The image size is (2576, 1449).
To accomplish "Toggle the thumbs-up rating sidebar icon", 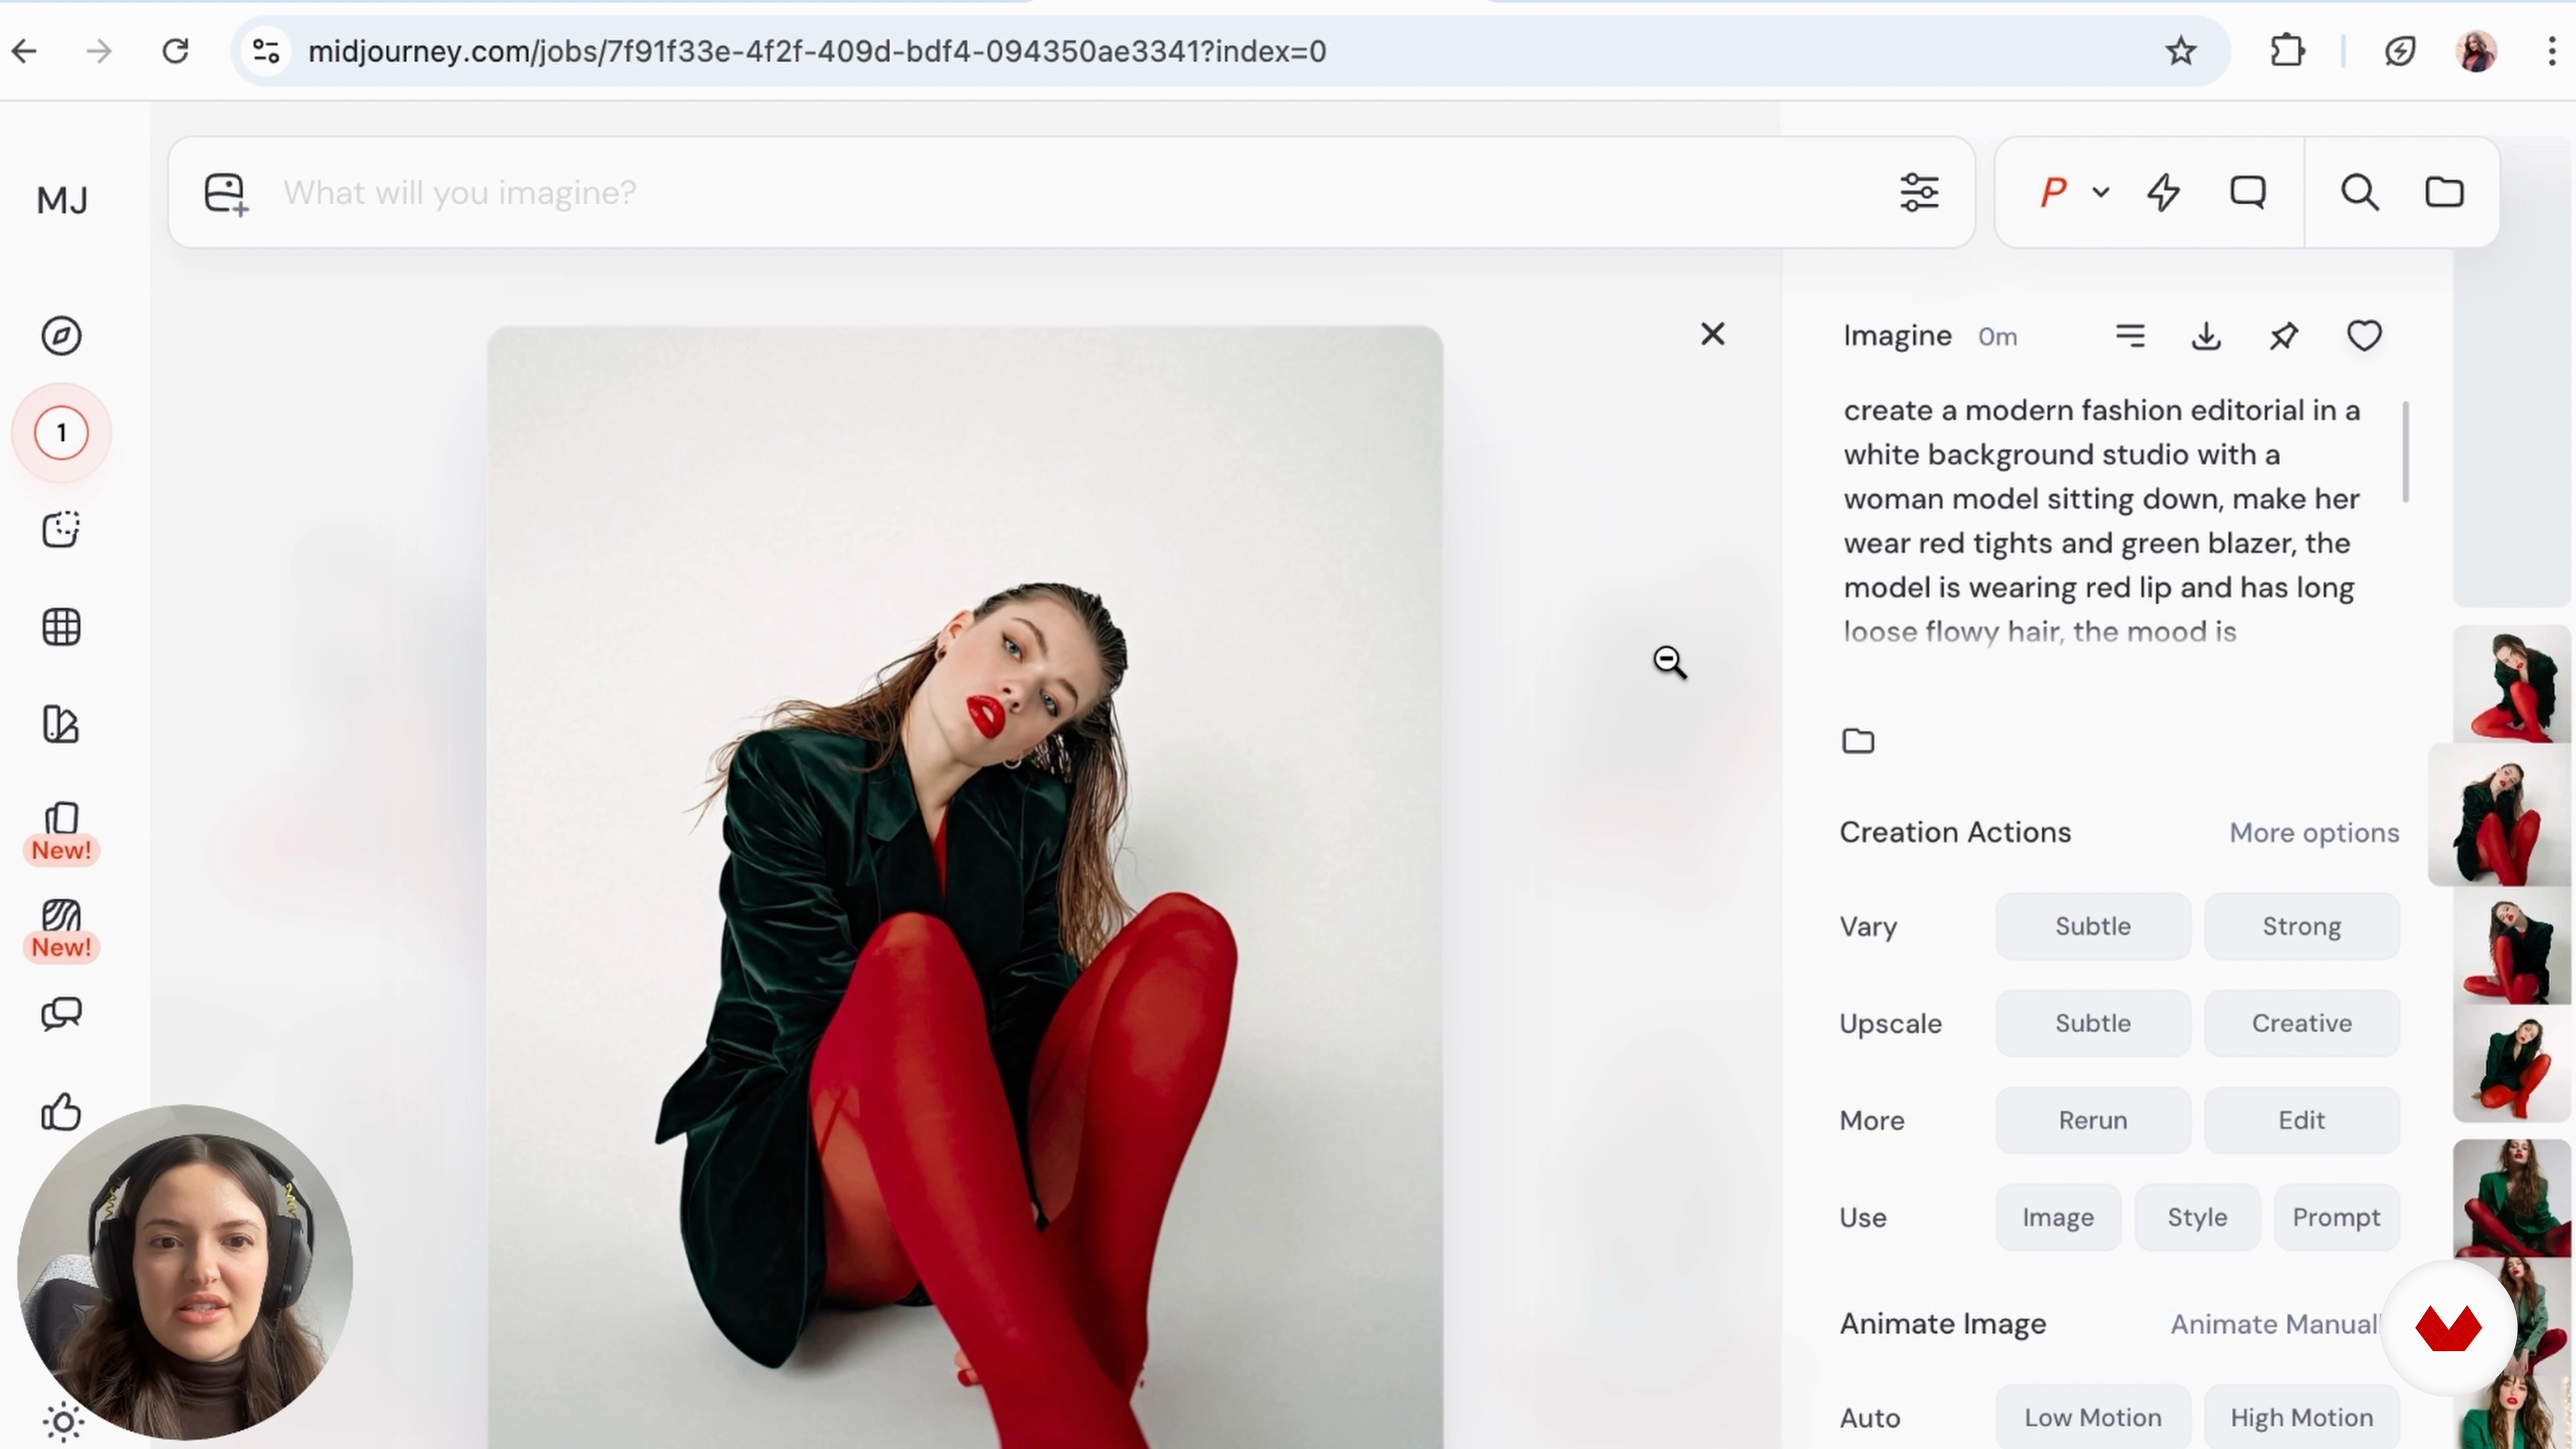I will tap(61, 1111).
